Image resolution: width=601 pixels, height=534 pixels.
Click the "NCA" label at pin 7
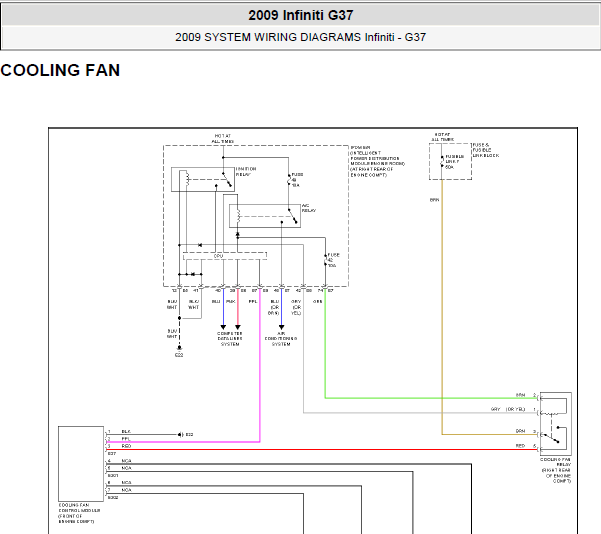126,490
